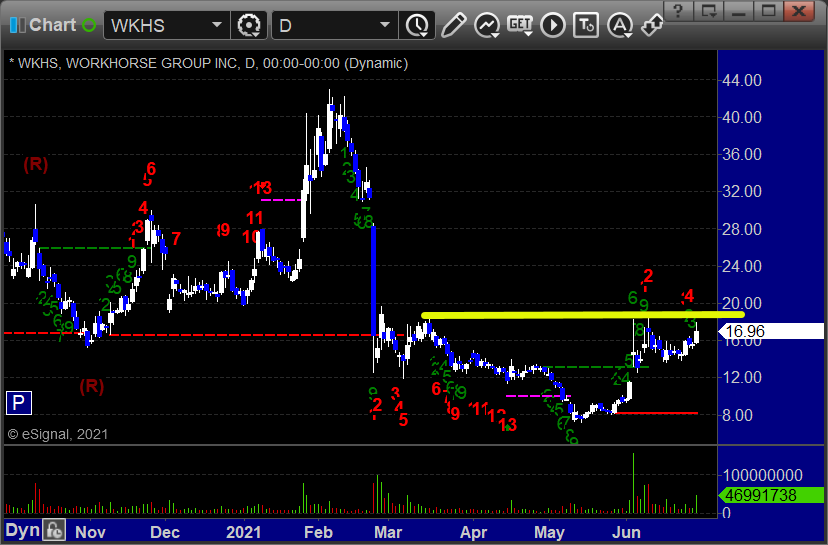Click the 8.00 price axis label
828x545 pixels.
(x=737, y=415)
